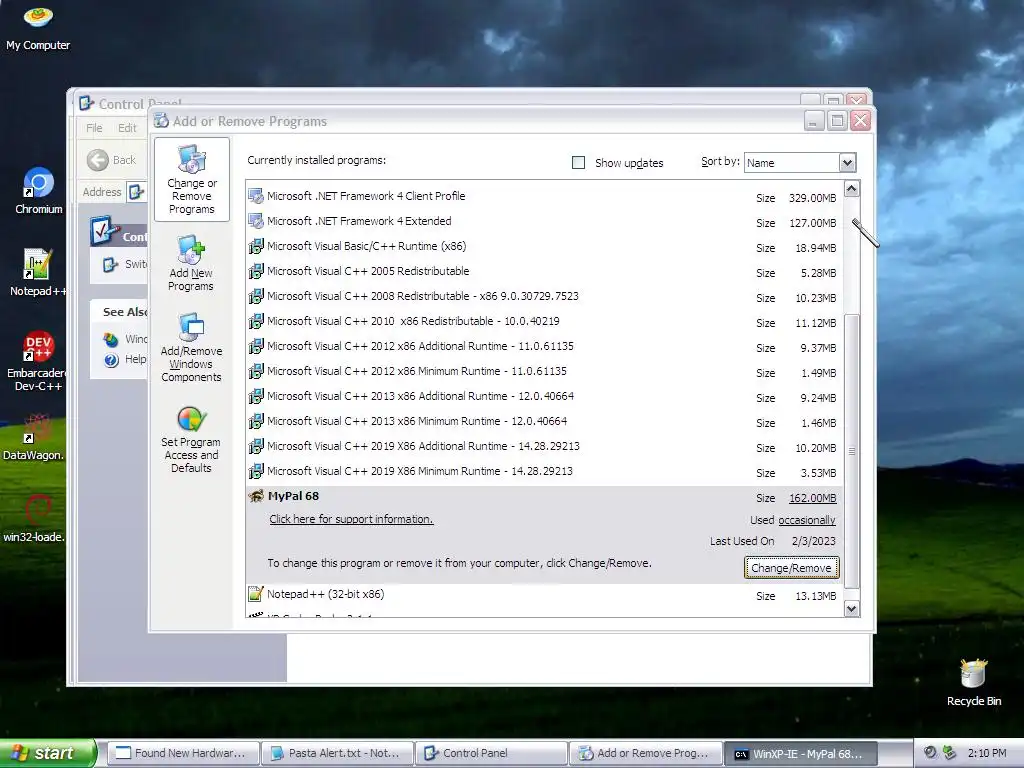
Task: Click the 2:10 PM system clock
Action: point(987,753)
